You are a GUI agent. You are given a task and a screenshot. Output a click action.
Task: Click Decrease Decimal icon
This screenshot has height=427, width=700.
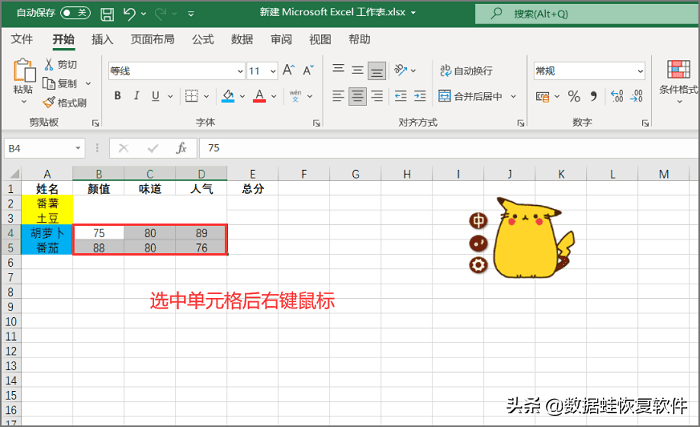tap(636, 96)
